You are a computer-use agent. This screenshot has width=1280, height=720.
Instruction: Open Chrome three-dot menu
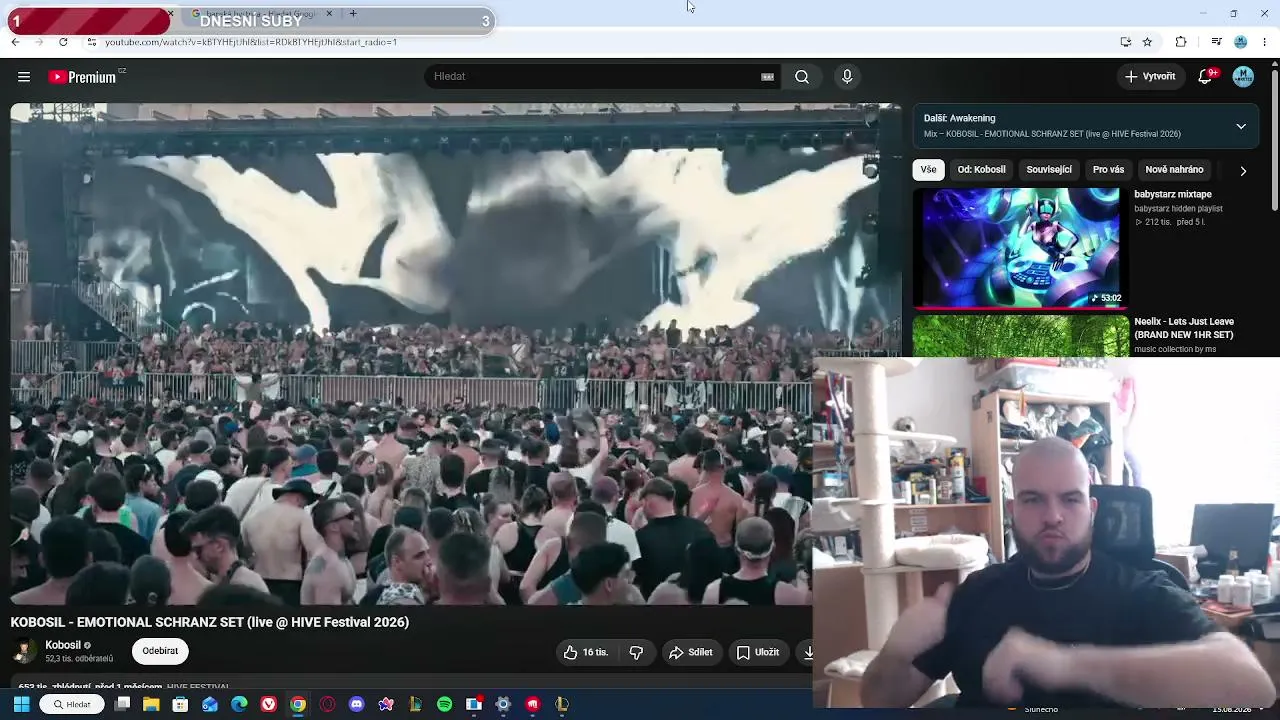[x=1265, y=42]
